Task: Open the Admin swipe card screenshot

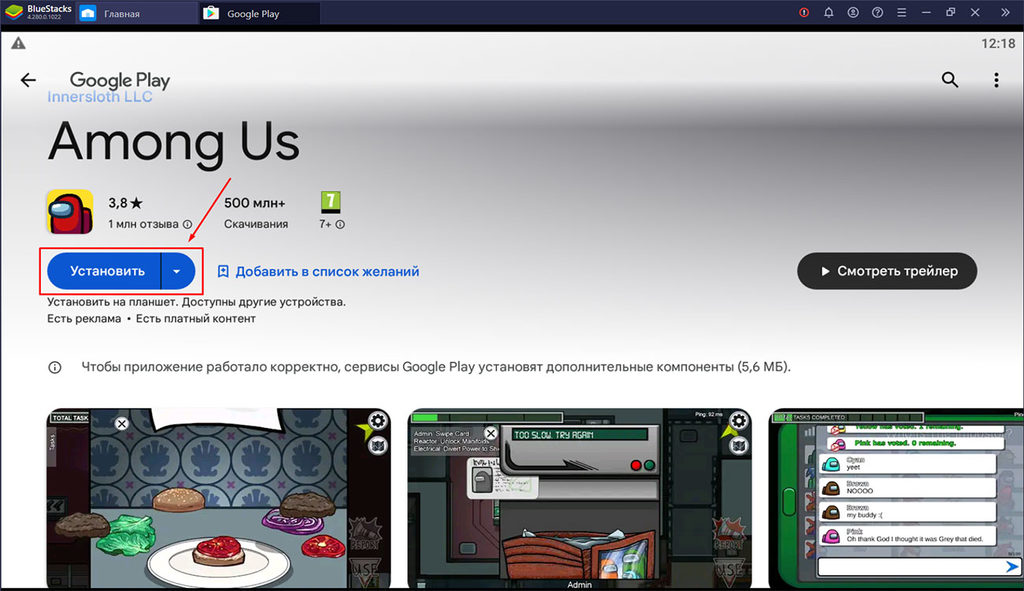Action: pyautogui.click(x=580, y=499)
